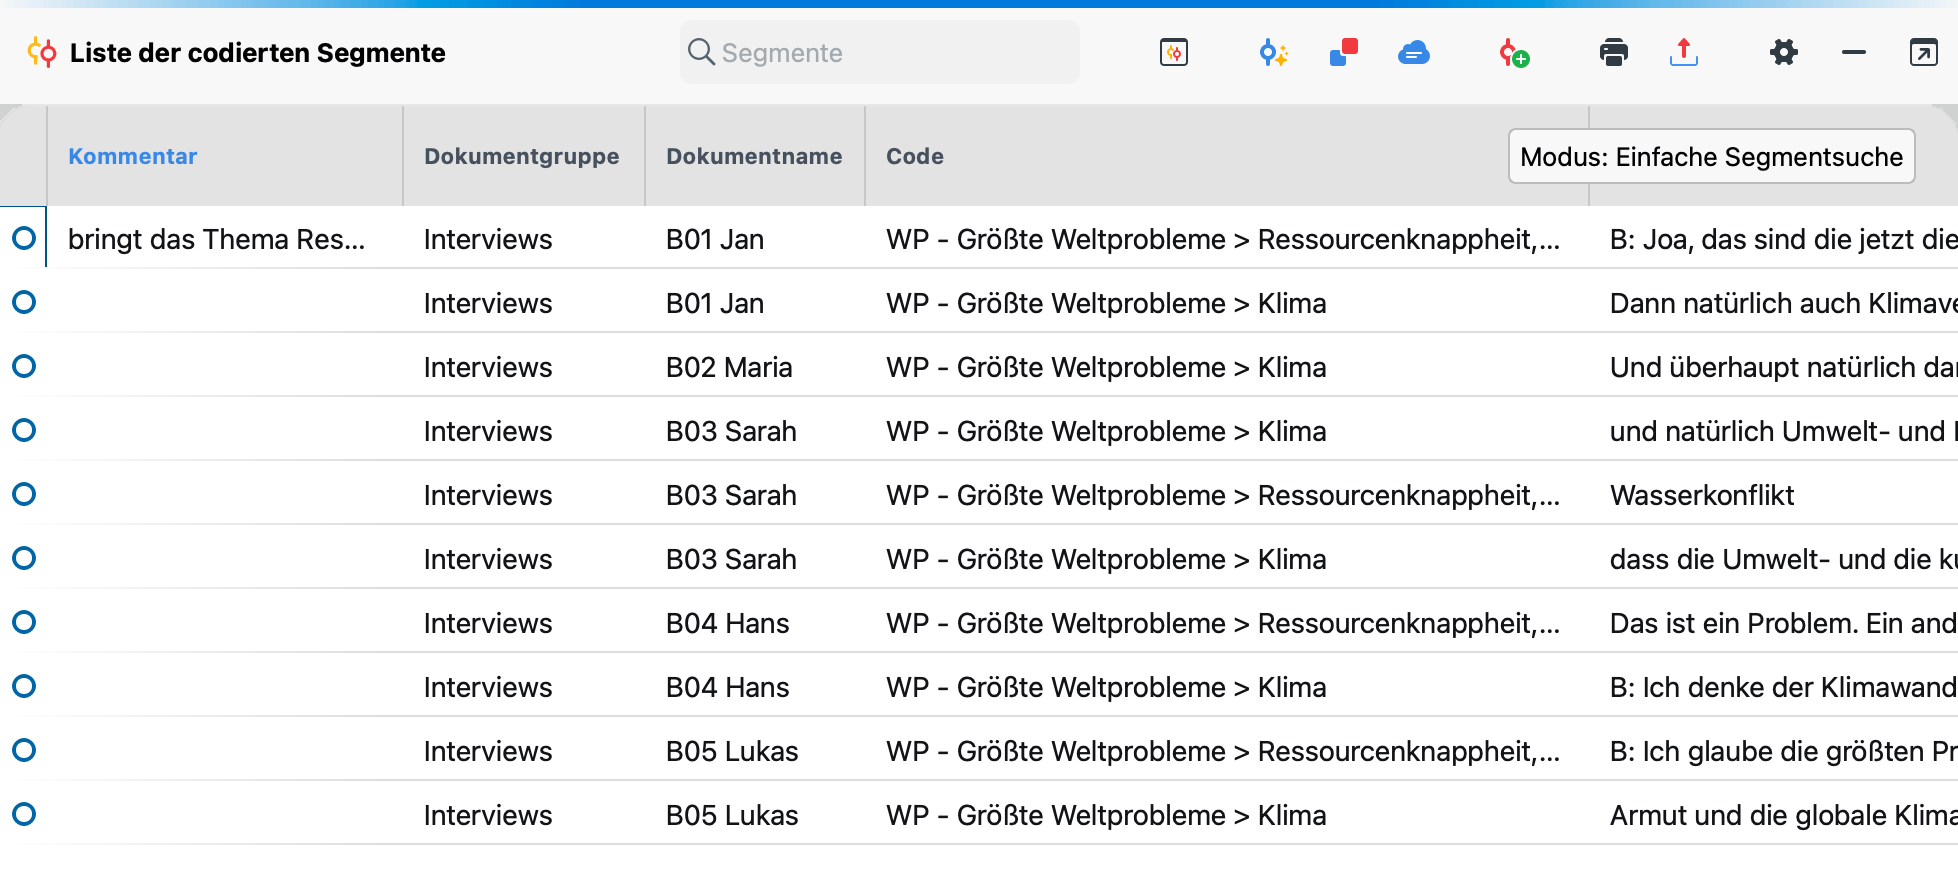Click segment circle for 'bringt das Thema Res...' row
Viewport: 1958px width, 870px height.
point(24,238)
